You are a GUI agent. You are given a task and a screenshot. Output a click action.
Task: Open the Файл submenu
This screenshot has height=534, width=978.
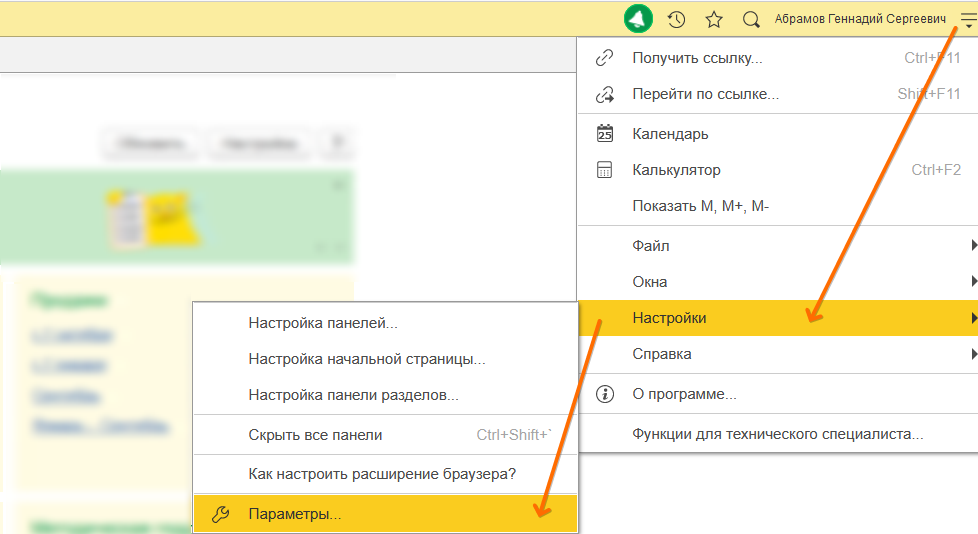(778, 246)
